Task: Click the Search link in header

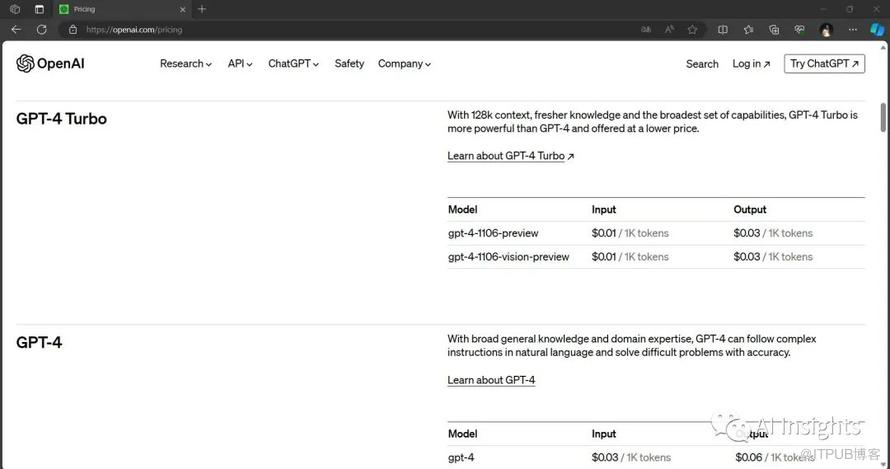Action: (x=702, y=64)
